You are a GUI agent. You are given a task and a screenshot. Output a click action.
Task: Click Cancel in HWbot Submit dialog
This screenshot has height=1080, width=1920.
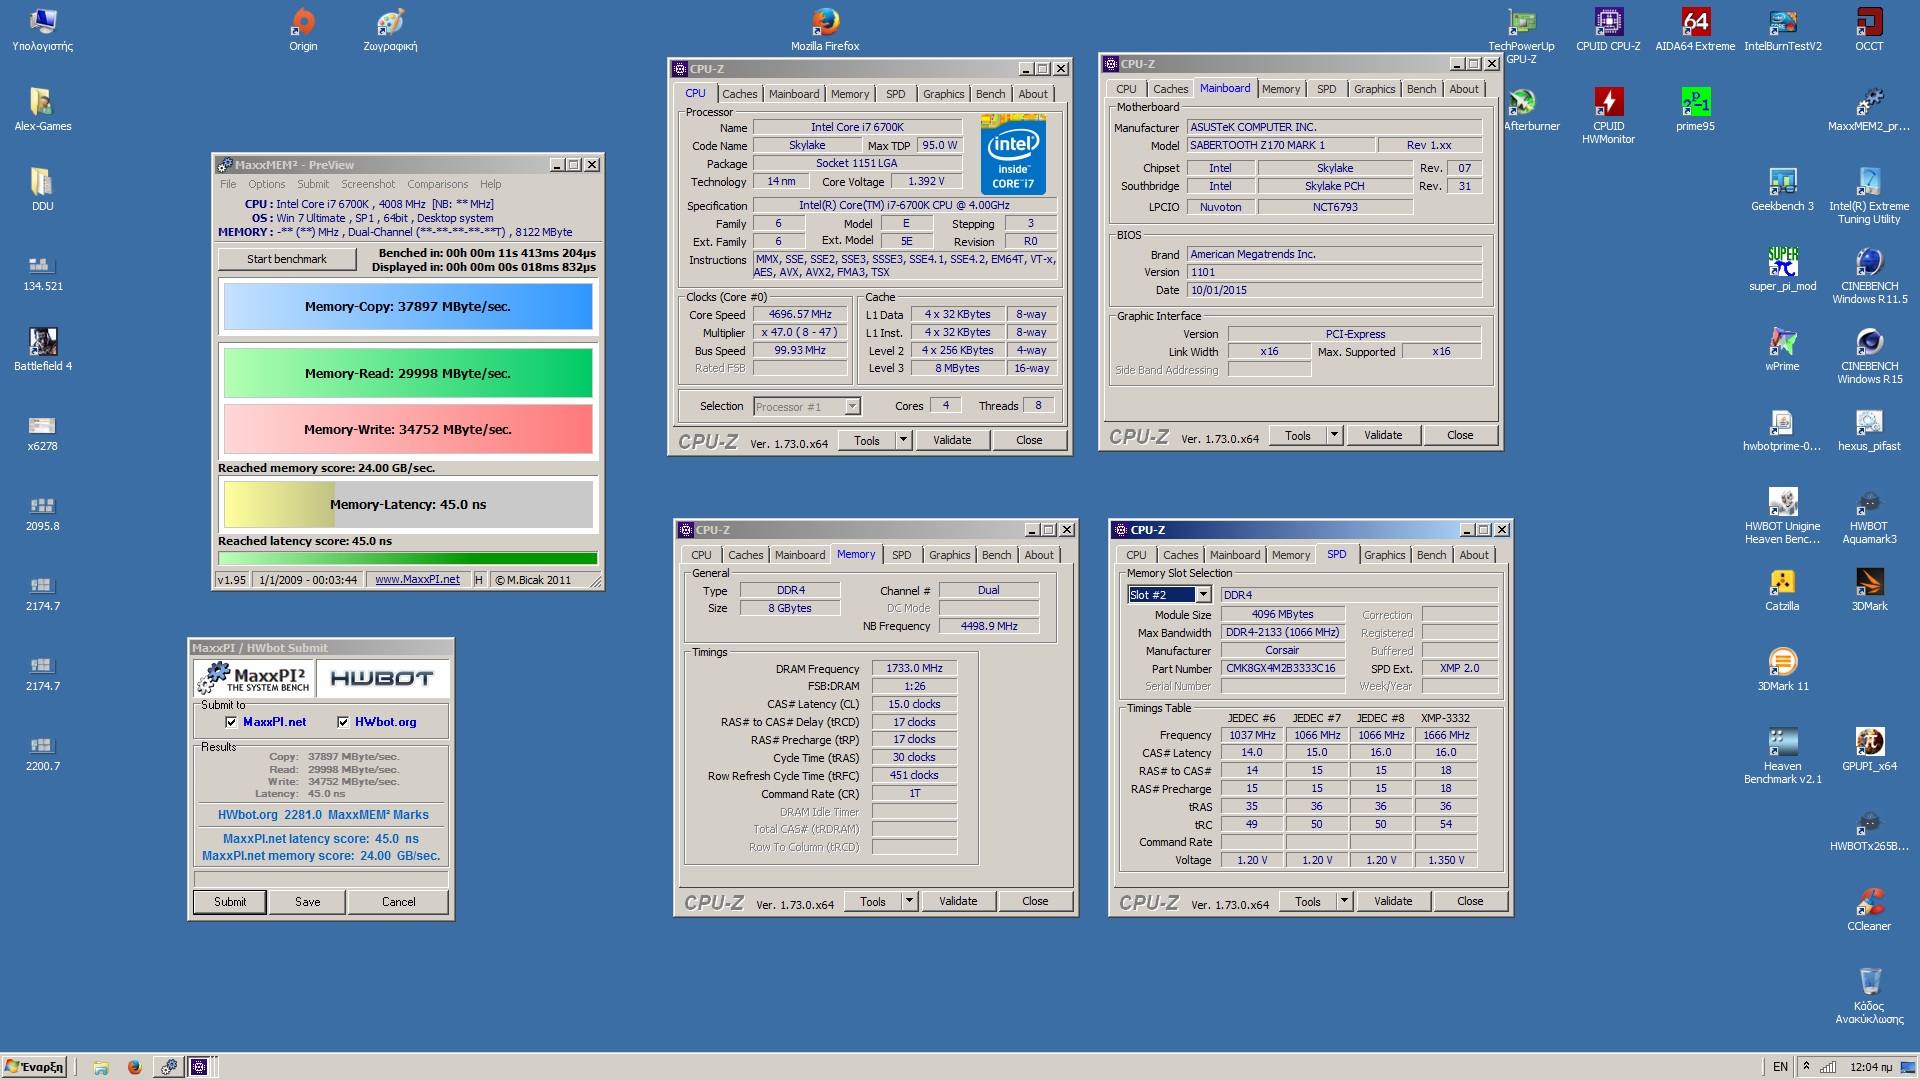(398, 902)
